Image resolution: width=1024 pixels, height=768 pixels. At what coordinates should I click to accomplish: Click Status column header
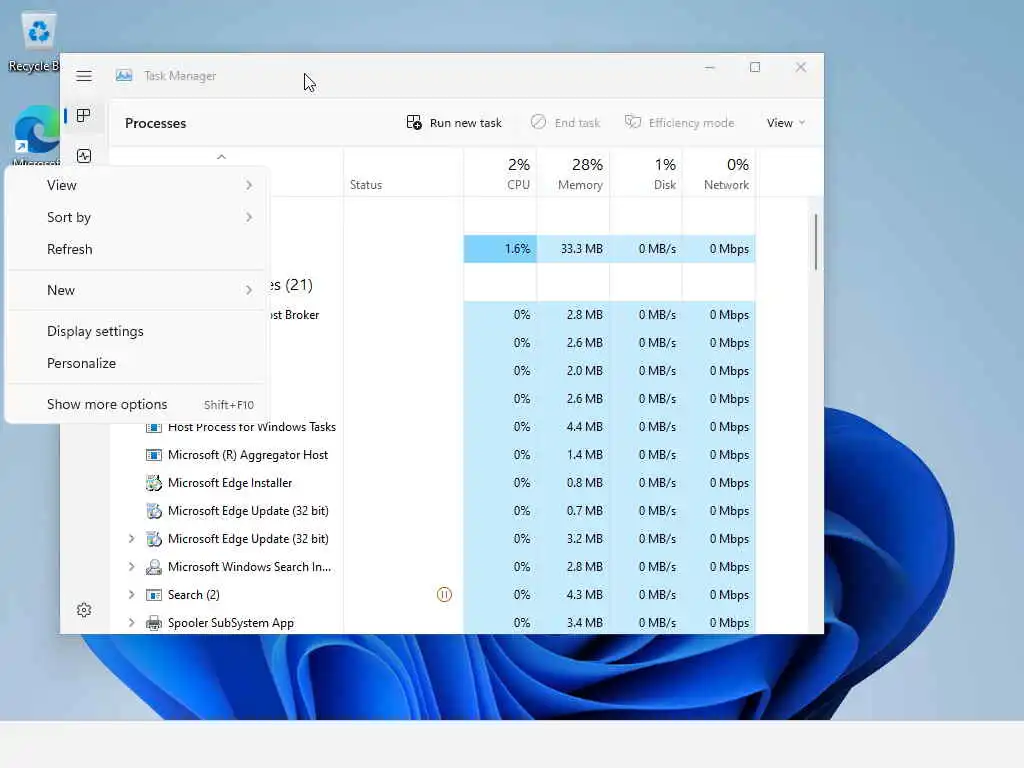point(404,173)
